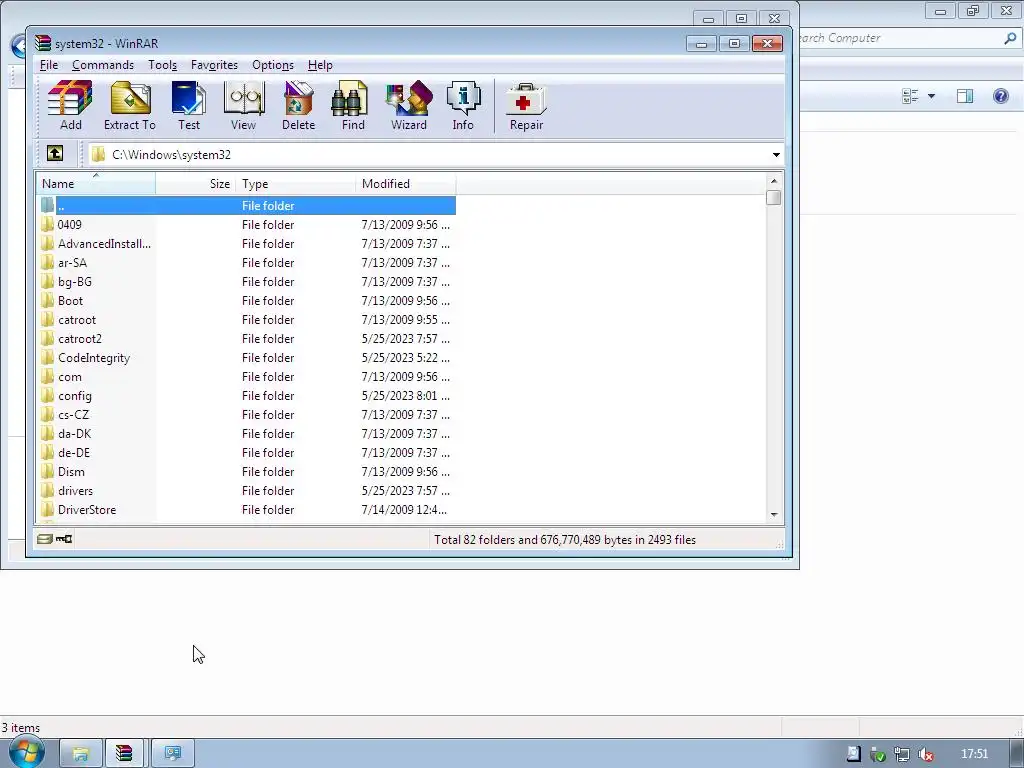Click the Add toolbar icon
This screenshot has width=1024, height=768.
(x=71, y=106)
